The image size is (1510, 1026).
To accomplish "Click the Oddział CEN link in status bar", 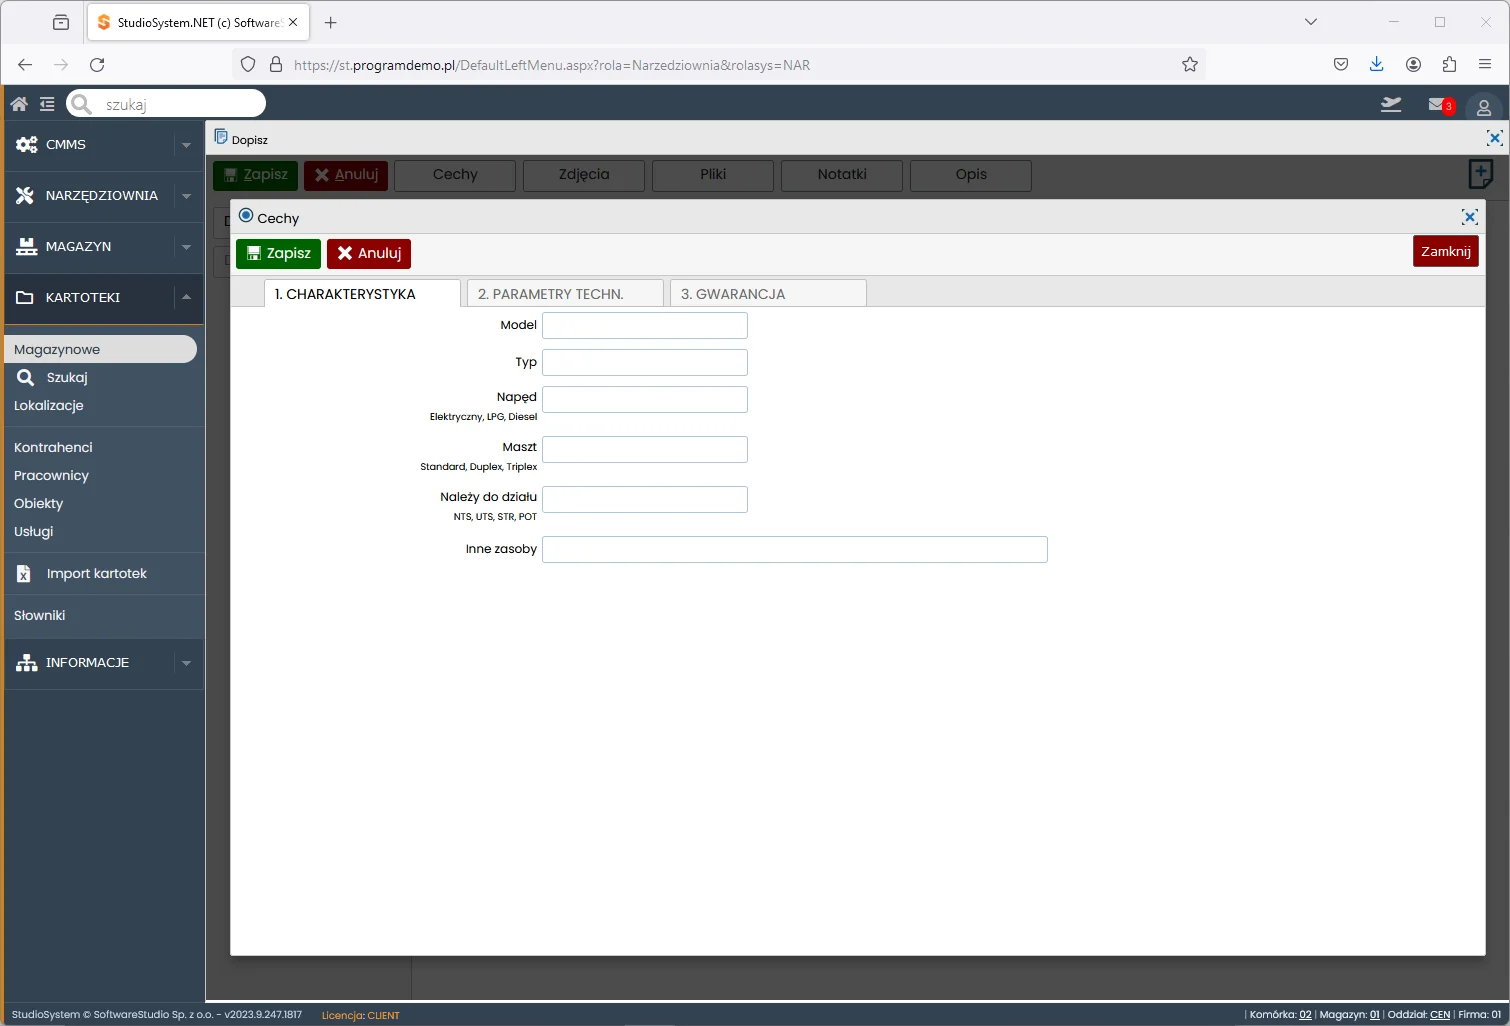I will tap(1440, 1015).
